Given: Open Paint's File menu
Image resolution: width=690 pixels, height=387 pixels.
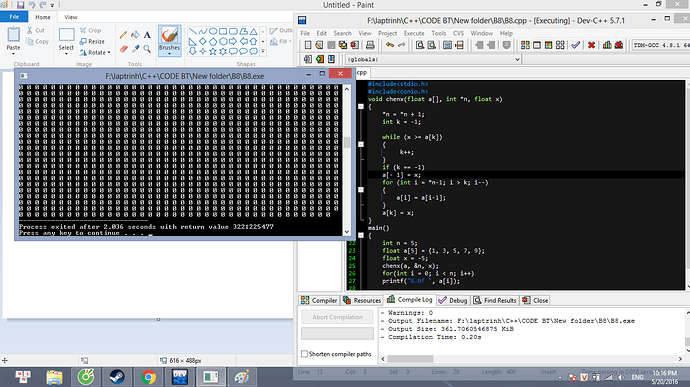Looking at the screenshot, I should 14,17.
